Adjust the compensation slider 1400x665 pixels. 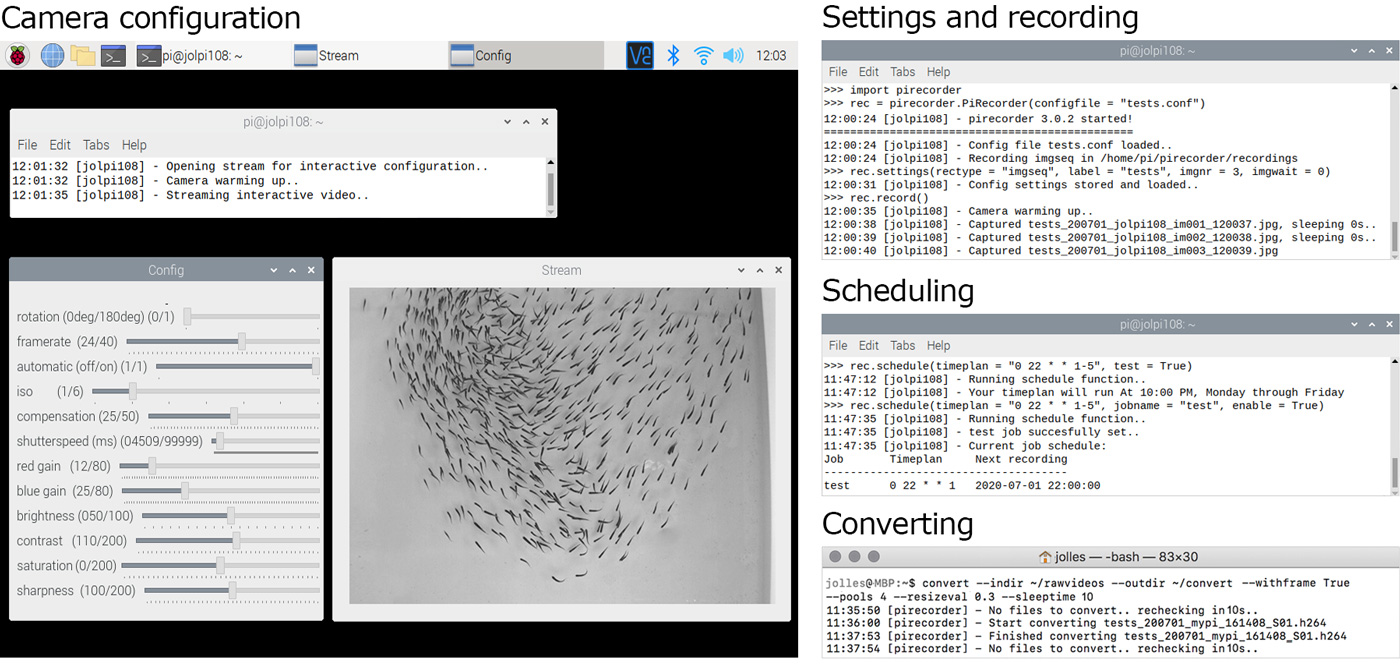234,416
